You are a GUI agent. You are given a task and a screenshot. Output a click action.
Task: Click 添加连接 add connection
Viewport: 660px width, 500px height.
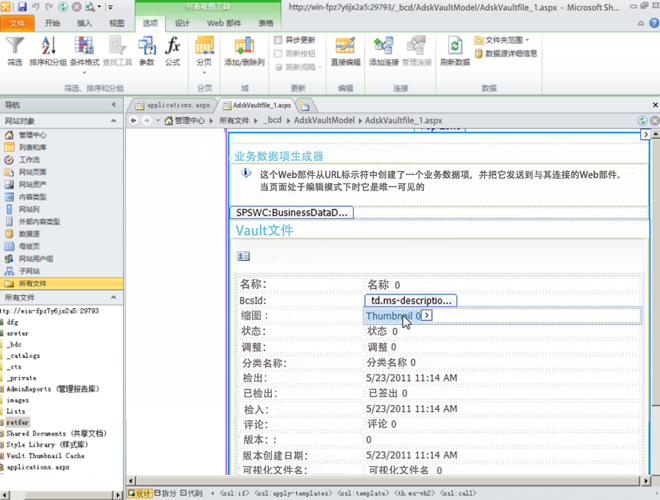click(383, 51)
